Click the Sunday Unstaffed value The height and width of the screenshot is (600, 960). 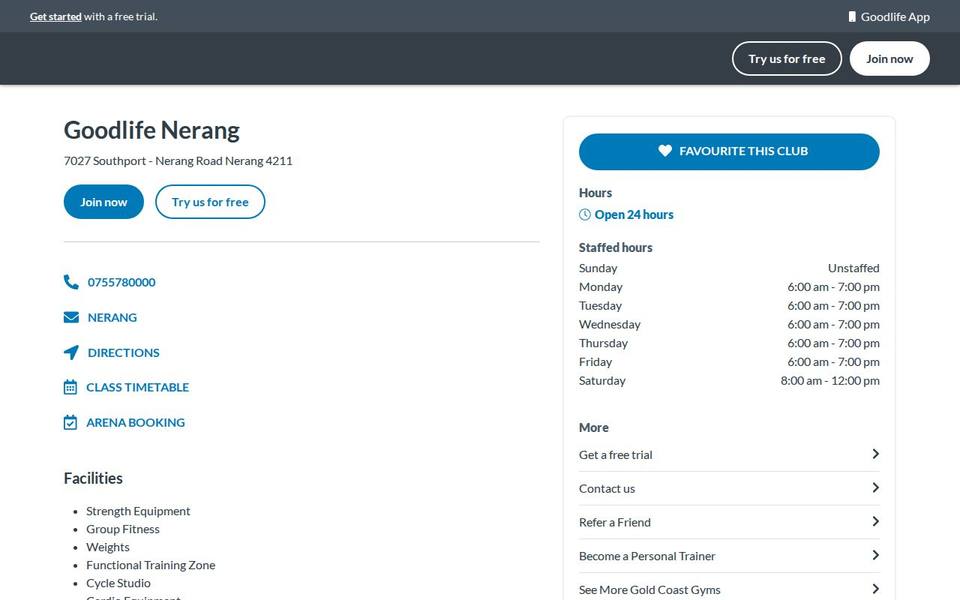click(x=853, y=268)
